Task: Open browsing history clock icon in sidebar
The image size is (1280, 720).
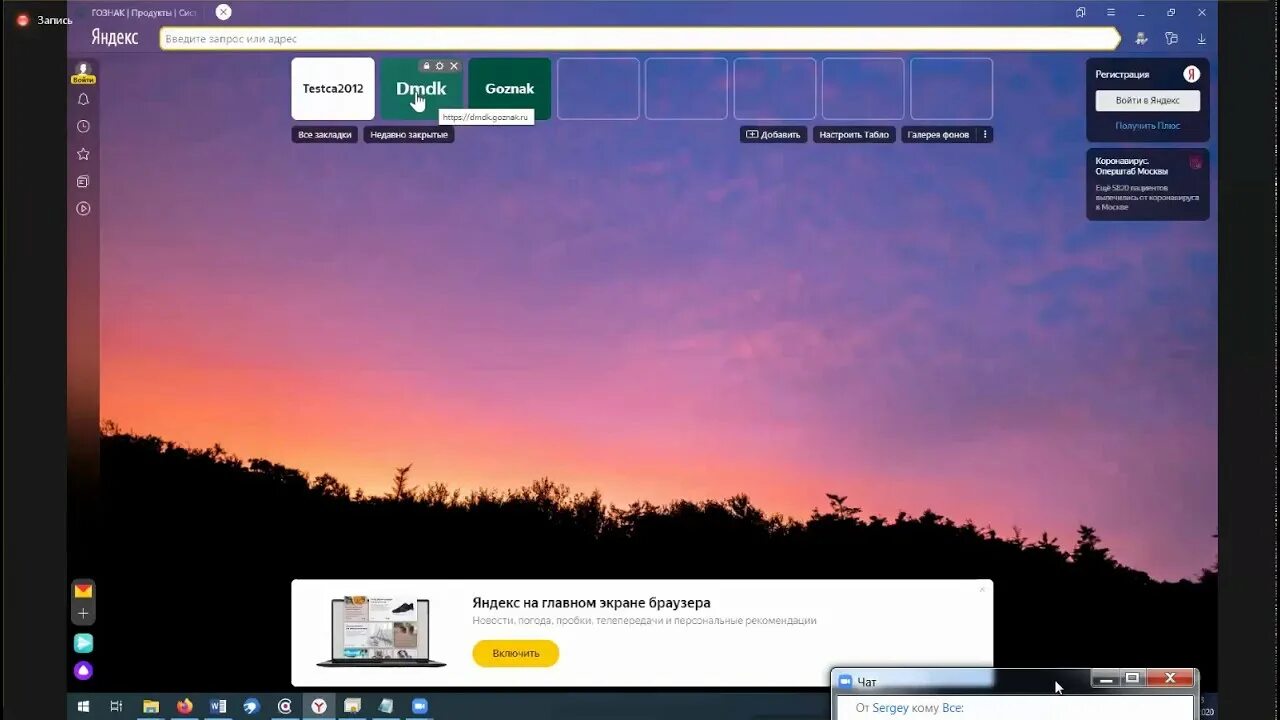Action: pos(83,126)
